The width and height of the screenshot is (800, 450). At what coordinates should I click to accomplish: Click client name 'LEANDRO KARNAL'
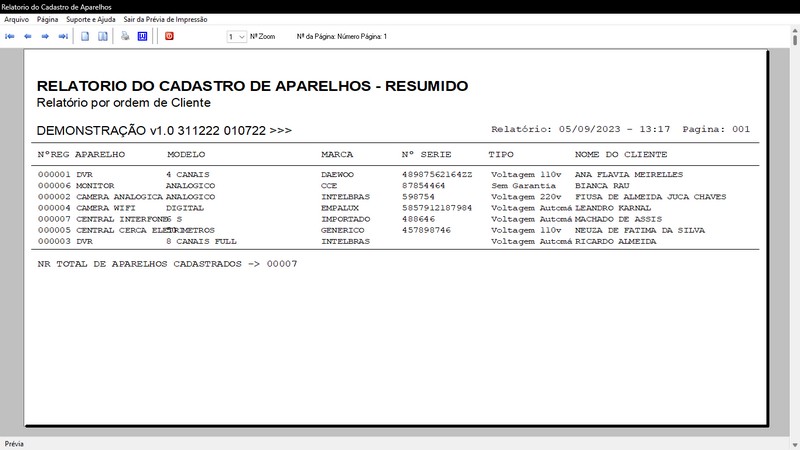click(613, 208)
